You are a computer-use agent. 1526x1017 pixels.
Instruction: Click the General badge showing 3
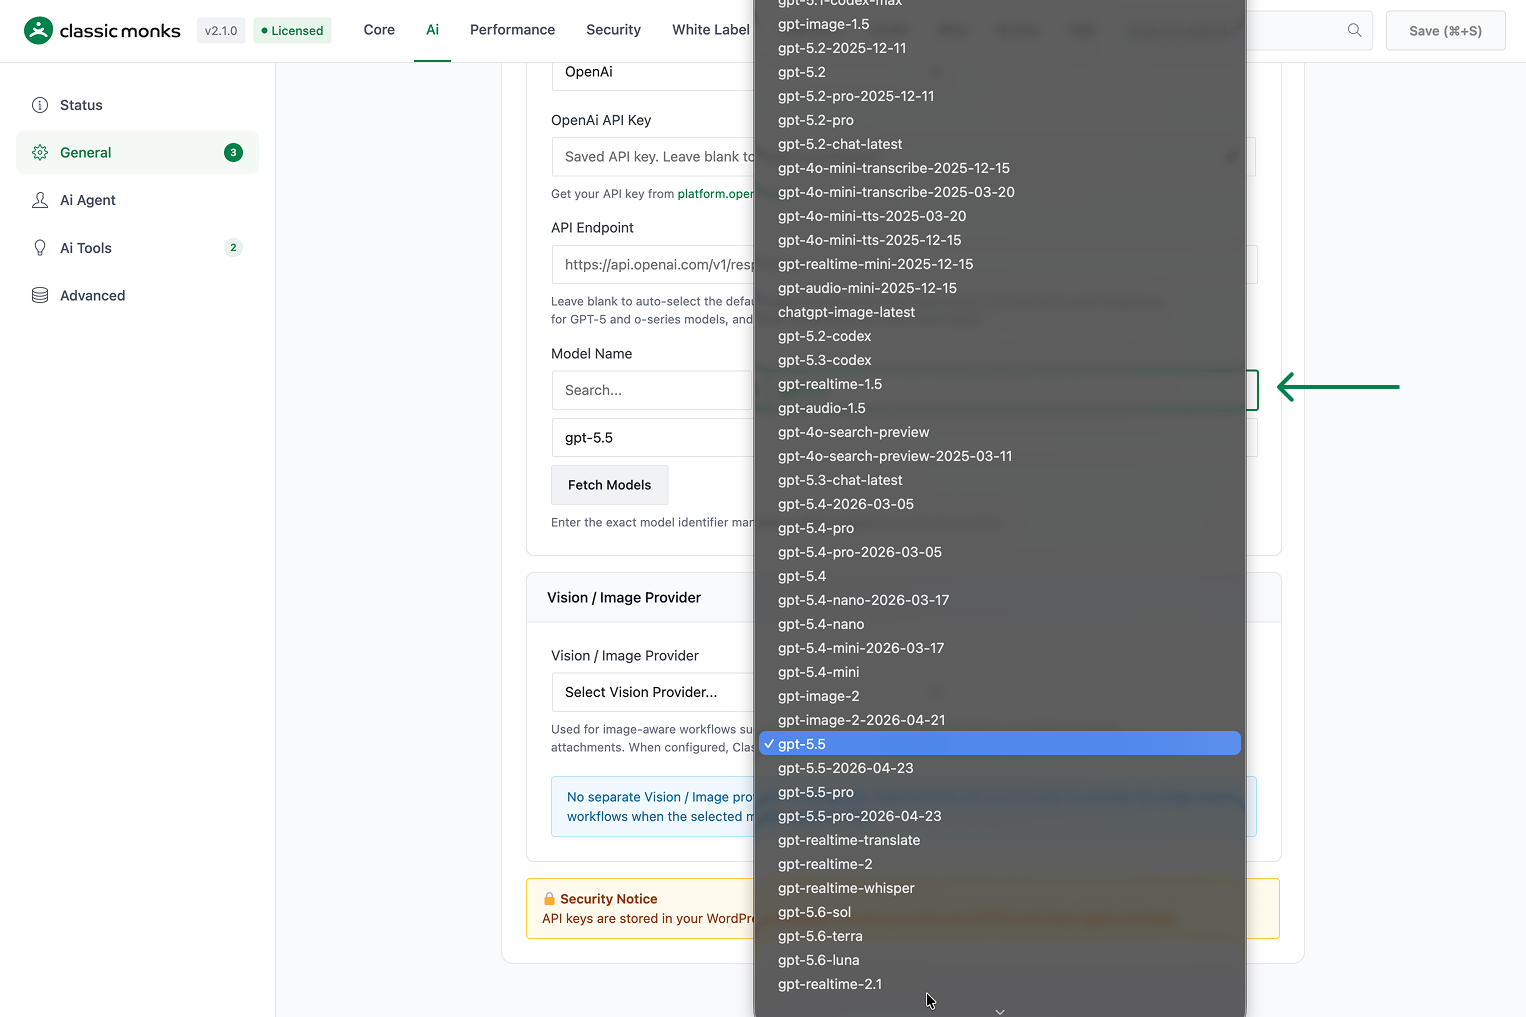click(x=233, y=153)
